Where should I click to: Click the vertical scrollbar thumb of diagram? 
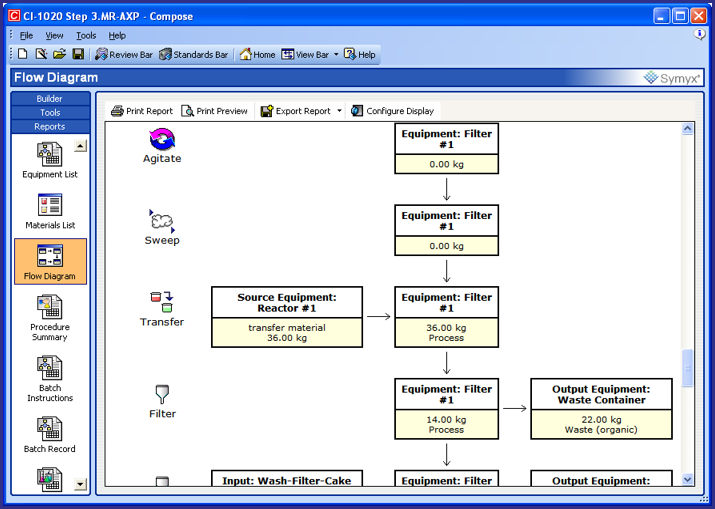coord(687,368)
